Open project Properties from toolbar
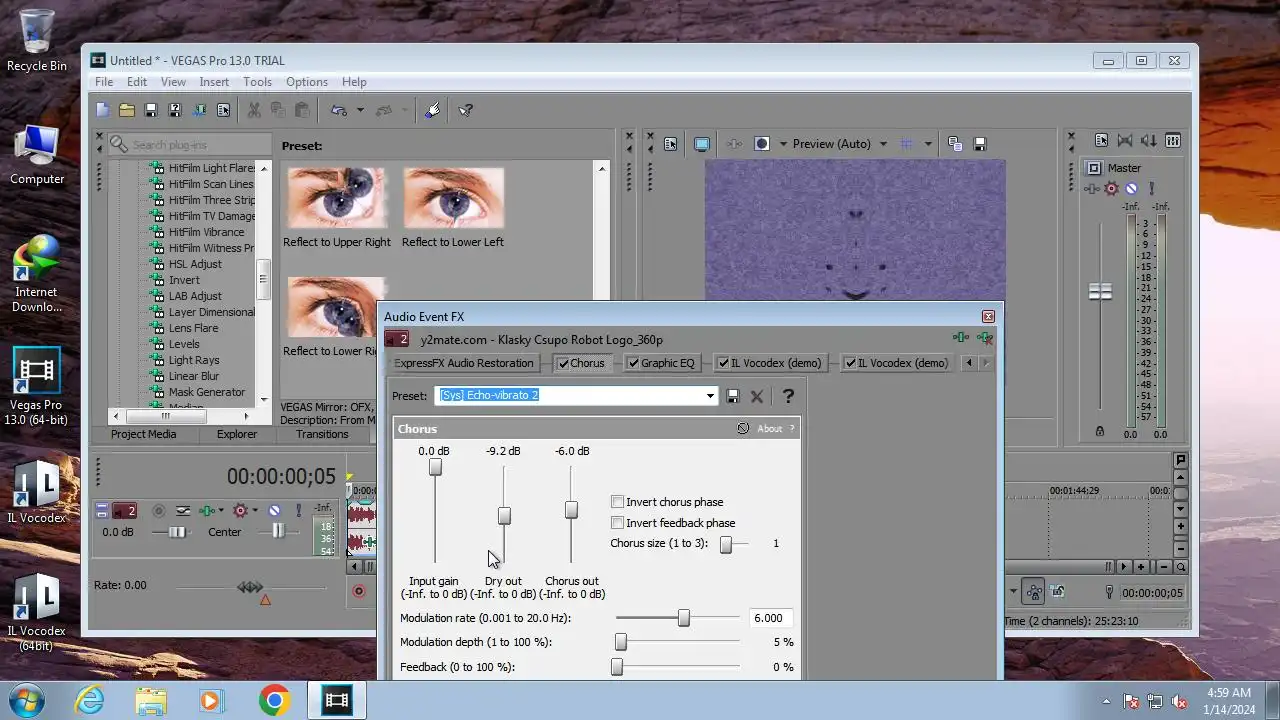The image size is (1280, 720). 223,110
